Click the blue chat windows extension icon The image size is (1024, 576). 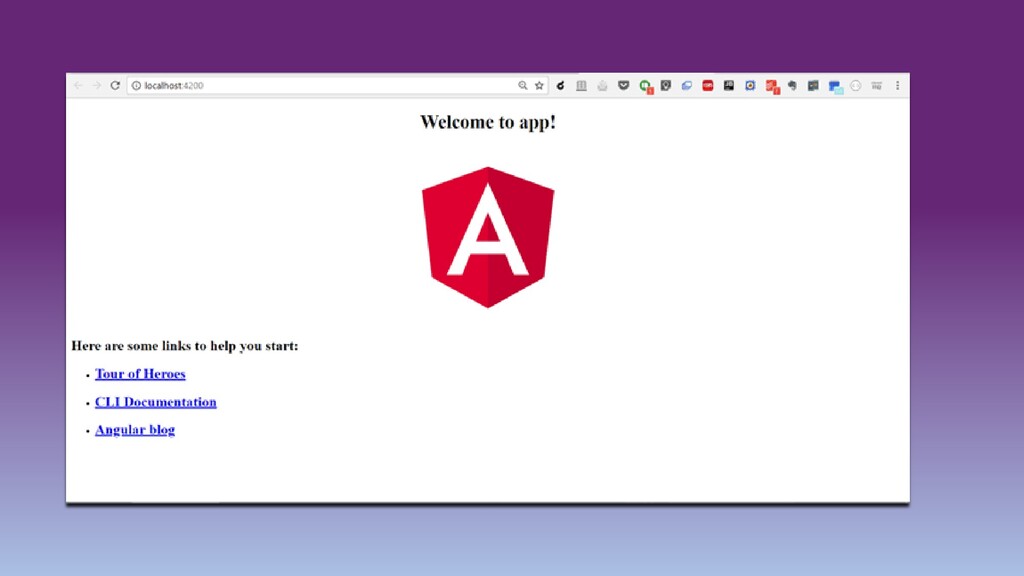pos(835,86)
